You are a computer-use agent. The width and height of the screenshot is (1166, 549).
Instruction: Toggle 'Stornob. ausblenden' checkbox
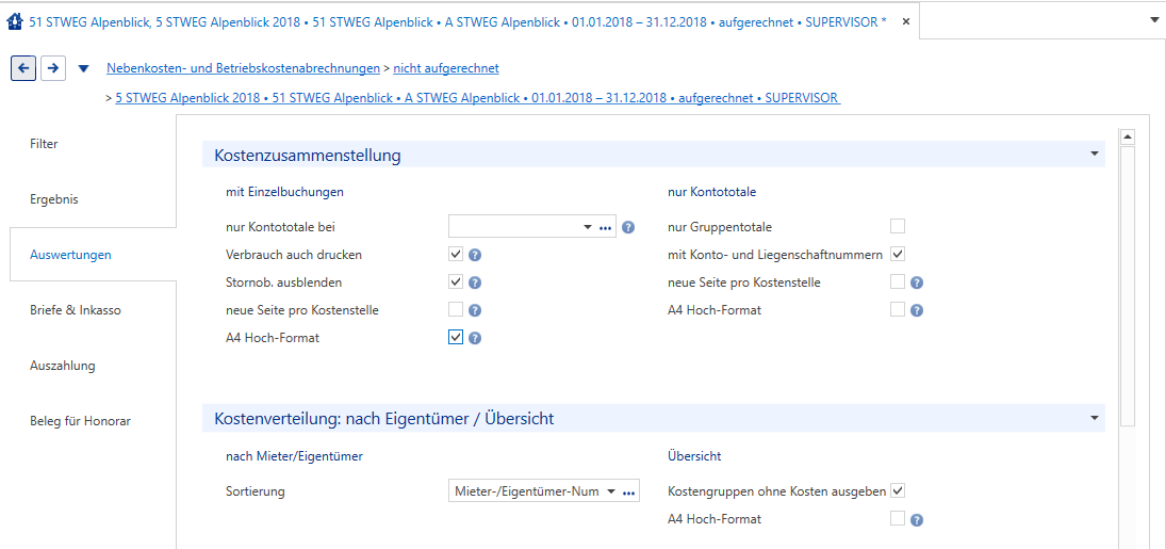456,282
